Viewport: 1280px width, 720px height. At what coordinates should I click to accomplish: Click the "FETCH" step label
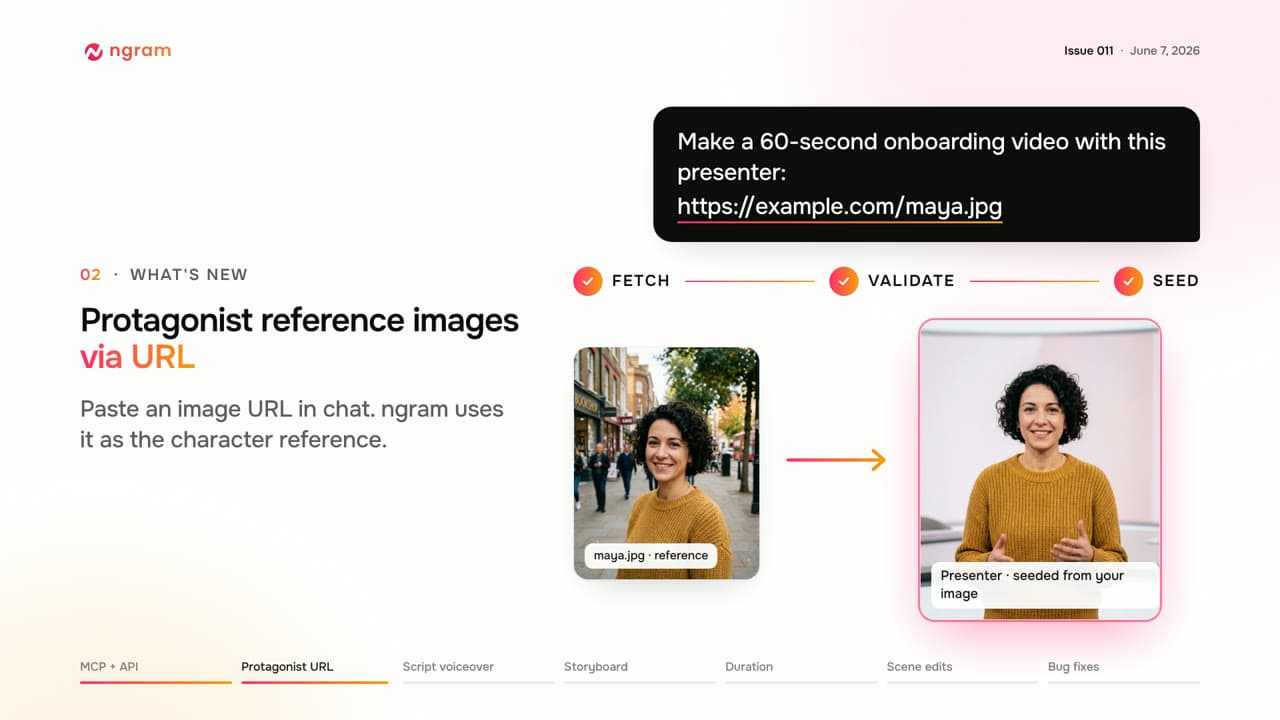point(641,281)
